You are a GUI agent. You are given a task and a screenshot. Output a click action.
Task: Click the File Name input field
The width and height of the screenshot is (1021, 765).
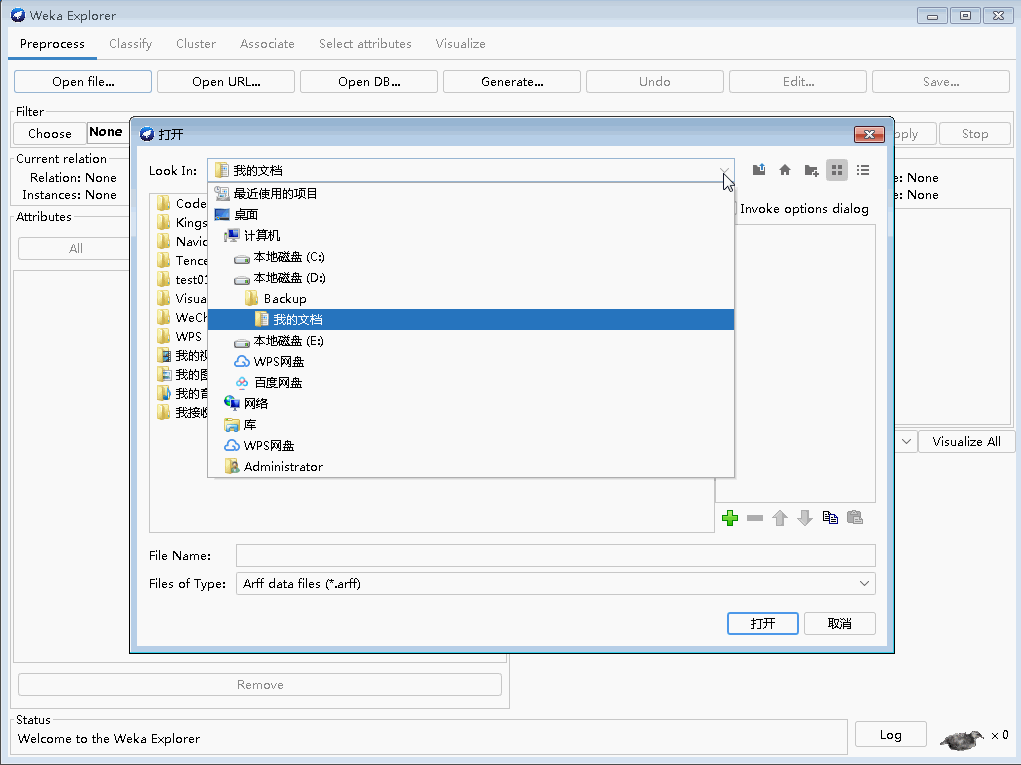(555, 555)
